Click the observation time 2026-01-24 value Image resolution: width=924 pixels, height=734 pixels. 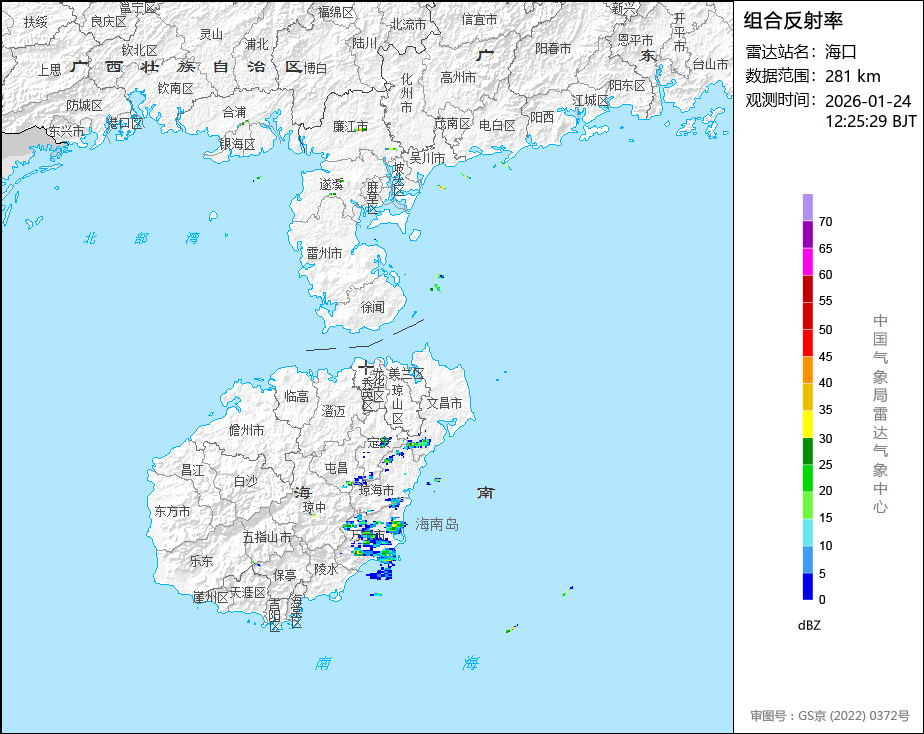coord(868,101)
